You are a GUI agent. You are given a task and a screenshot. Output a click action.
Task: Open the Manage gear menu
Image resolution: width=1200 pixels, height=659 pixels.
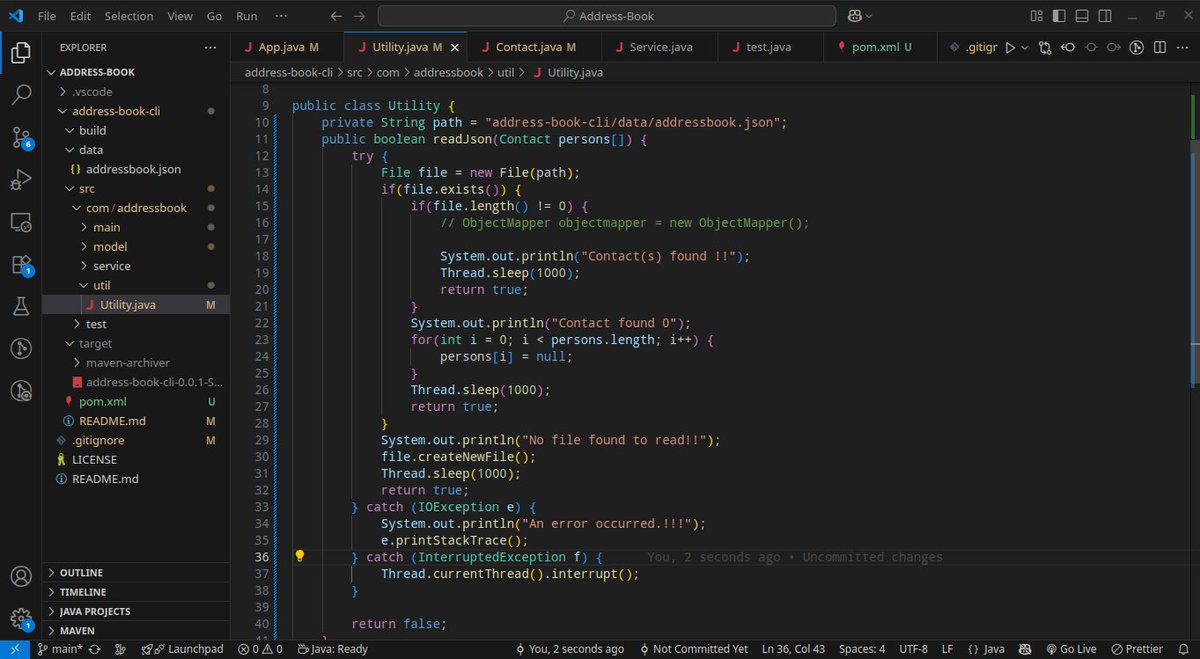[20, 619]
